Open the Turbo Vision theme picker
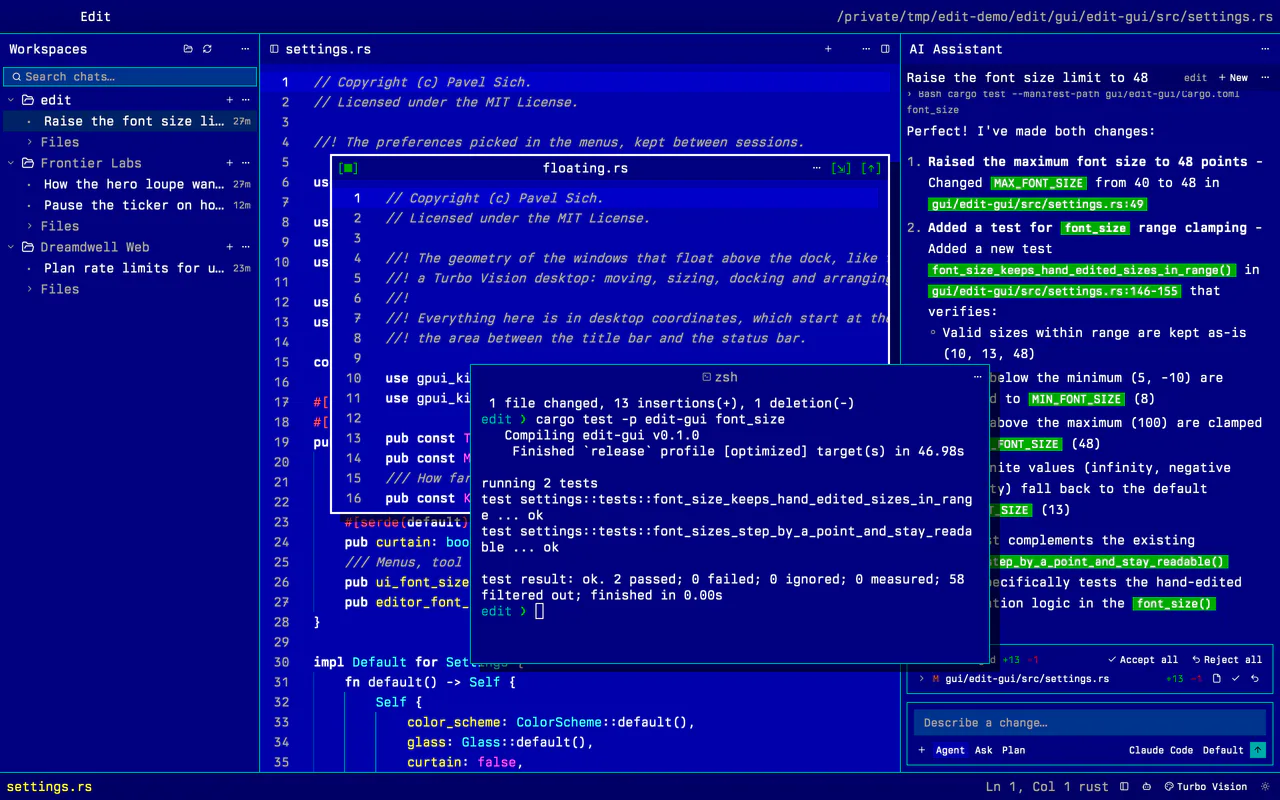This screenshot has width=1280, height=800. click(1205, 787)
